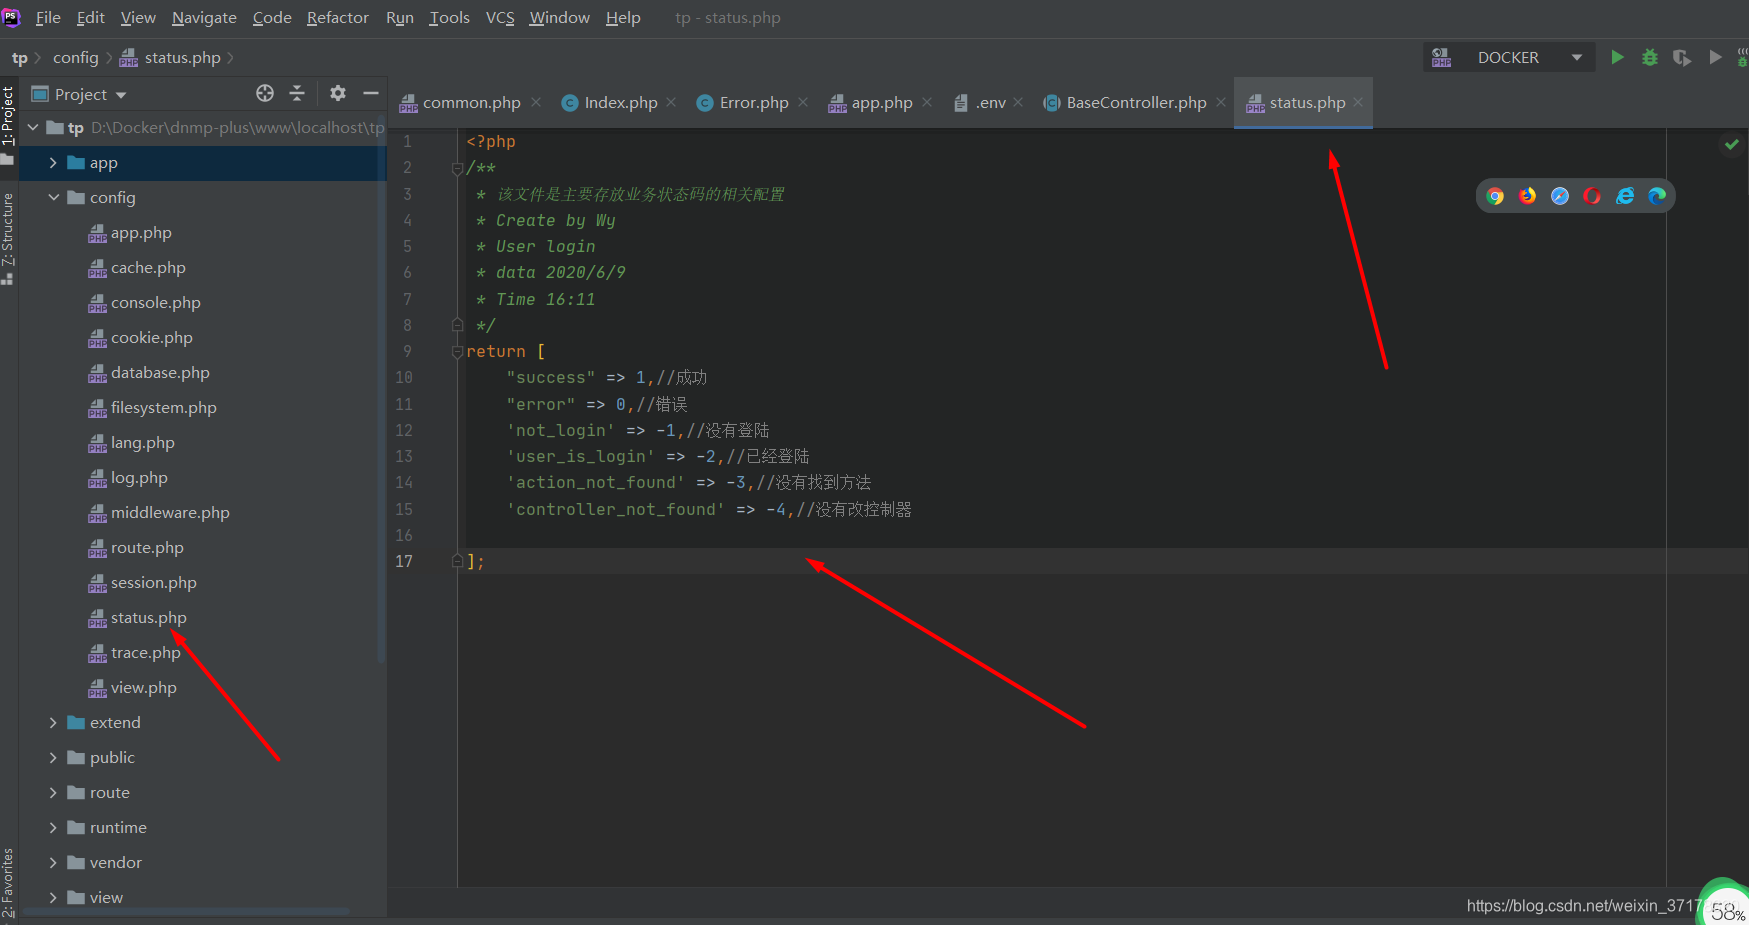Expand the runtime folder
This screenshot has height=925, width=1749.
pyautogui.click(x=53, y=827)
